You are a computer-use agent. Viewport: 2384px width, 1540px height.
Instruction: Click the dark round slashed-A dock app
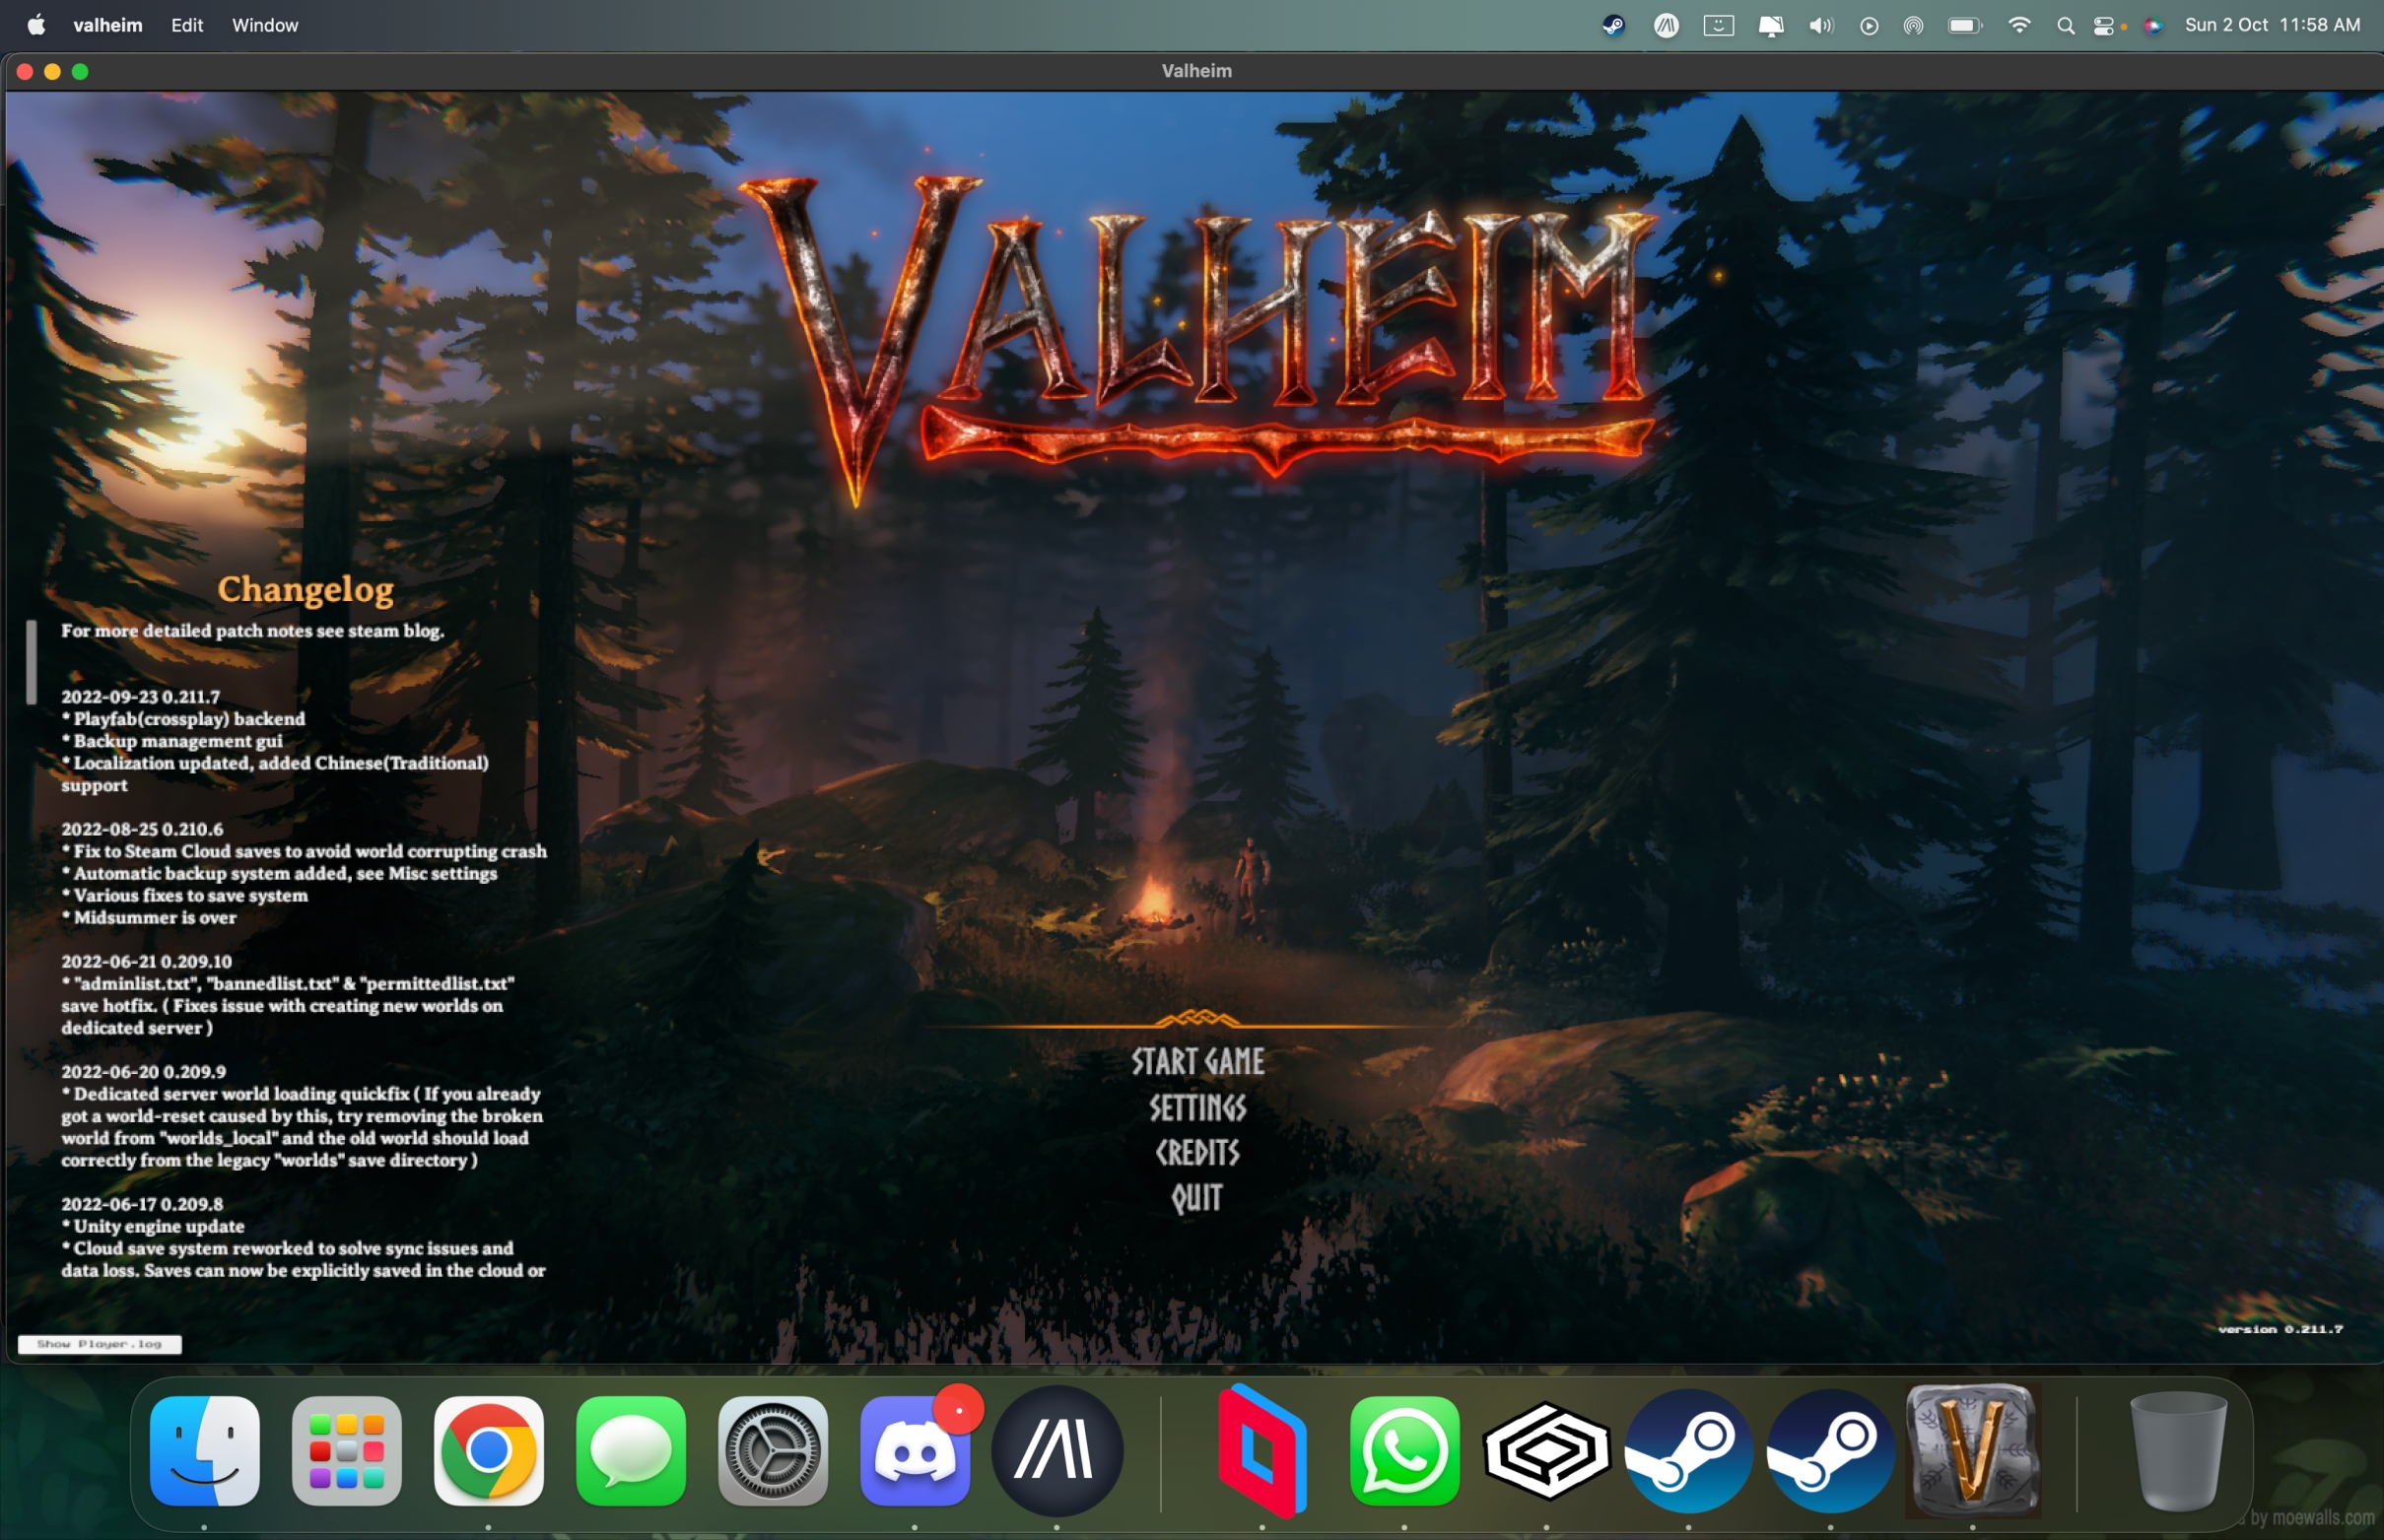pyautogui.click(x=1057, y=1450)
